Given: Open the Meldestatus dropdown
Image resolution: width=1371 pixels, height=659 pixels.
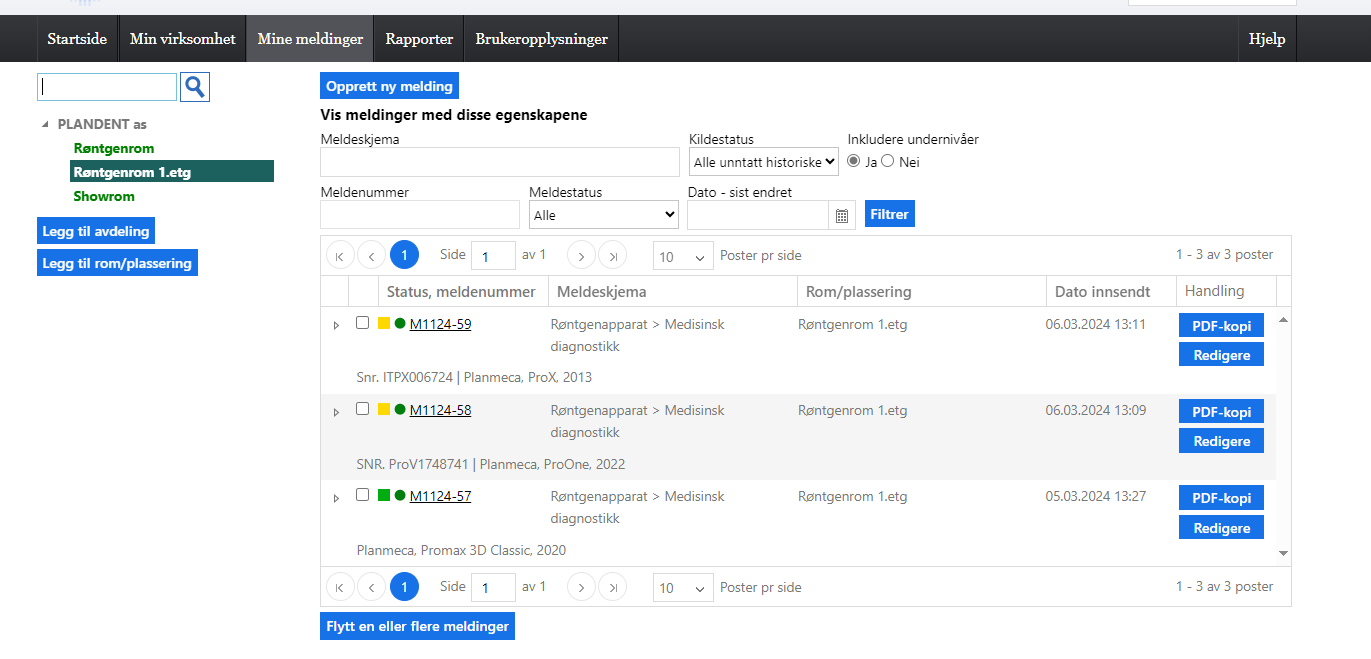Looking at the screenshot, I should pos(604,215).
